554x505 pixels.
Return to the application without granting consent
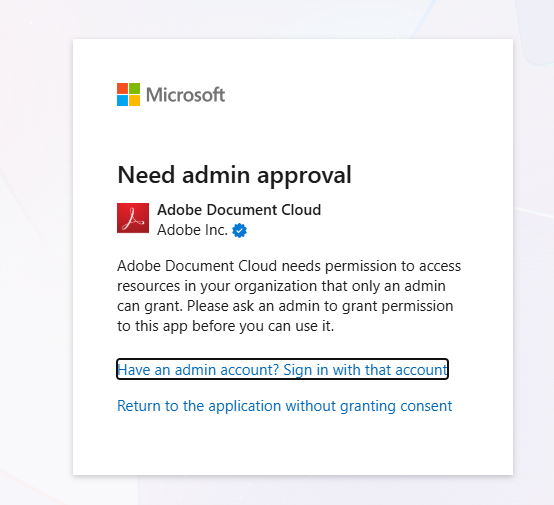tap(284, 406)
